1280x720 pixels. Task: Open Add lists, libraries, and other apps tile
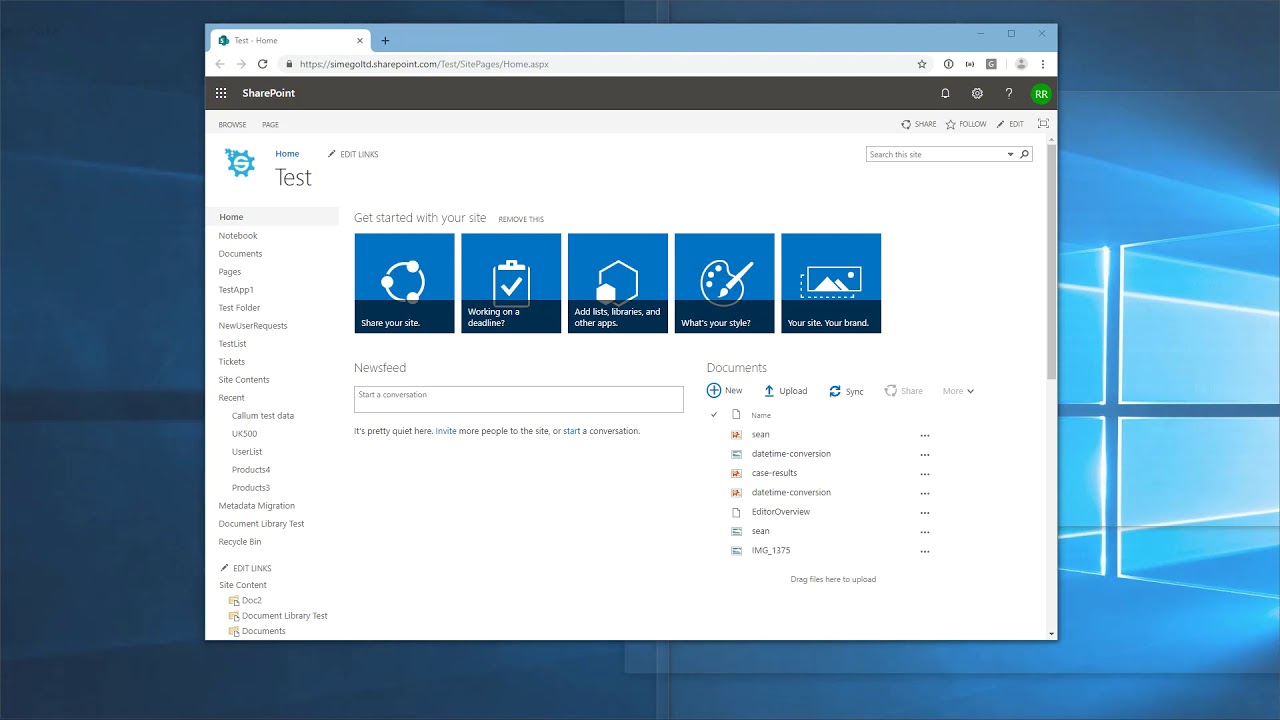click(618, 283)
